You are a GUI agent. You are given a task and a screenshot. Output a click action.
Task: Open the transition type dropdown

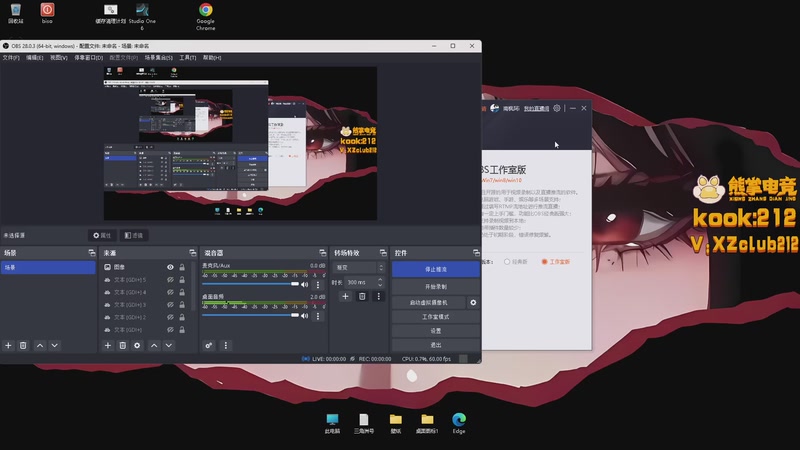tap(360, 267)
